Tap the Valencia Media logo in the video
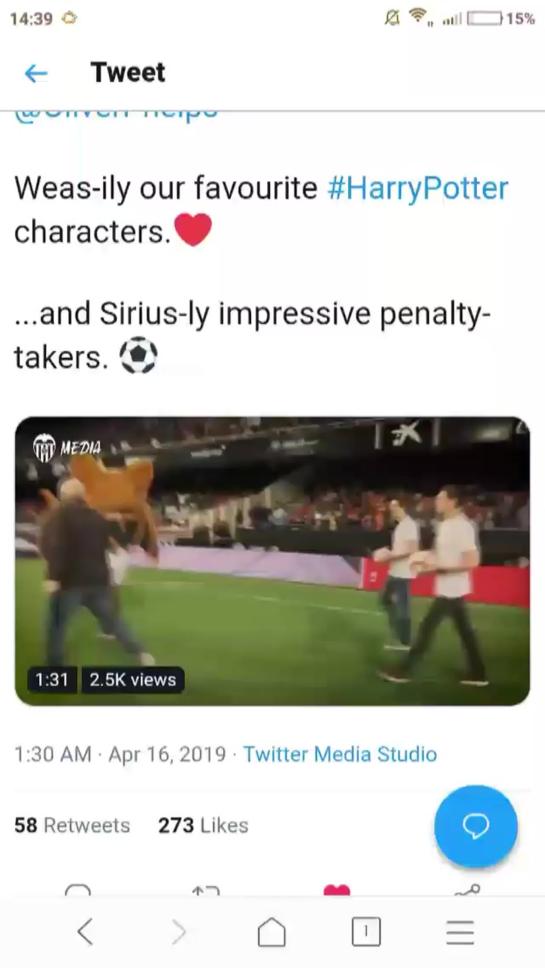 click(67, 446)
